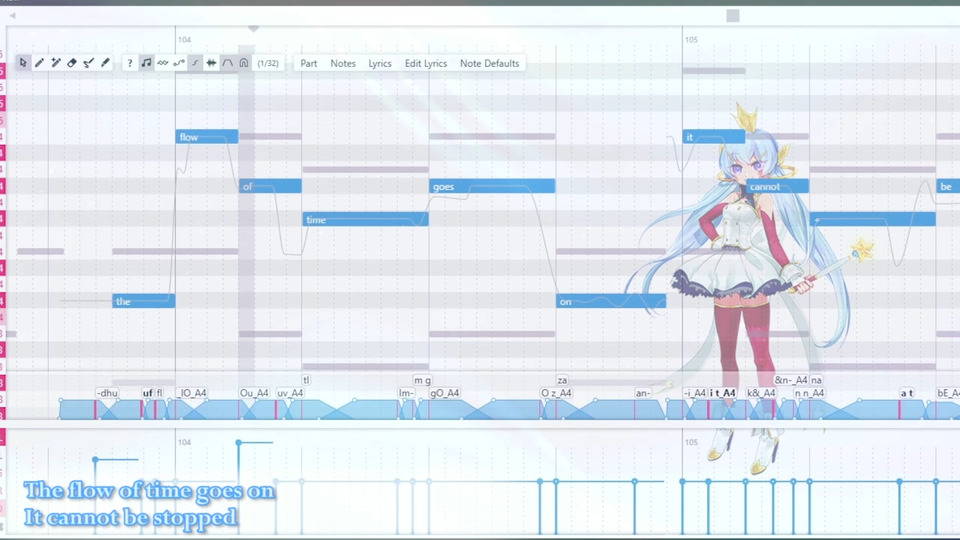Toggle pitch points display icon

coord(179,63)
